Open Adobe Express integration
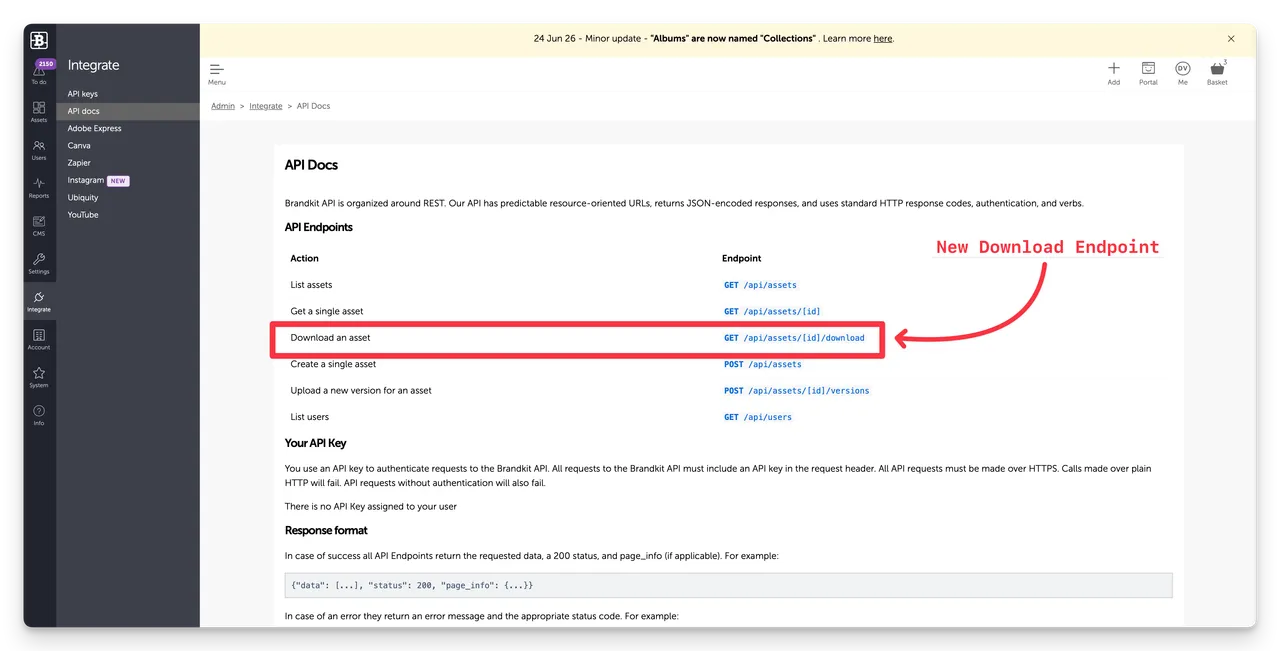This screenshot has height=651, width=1280. tap(95, 128)
